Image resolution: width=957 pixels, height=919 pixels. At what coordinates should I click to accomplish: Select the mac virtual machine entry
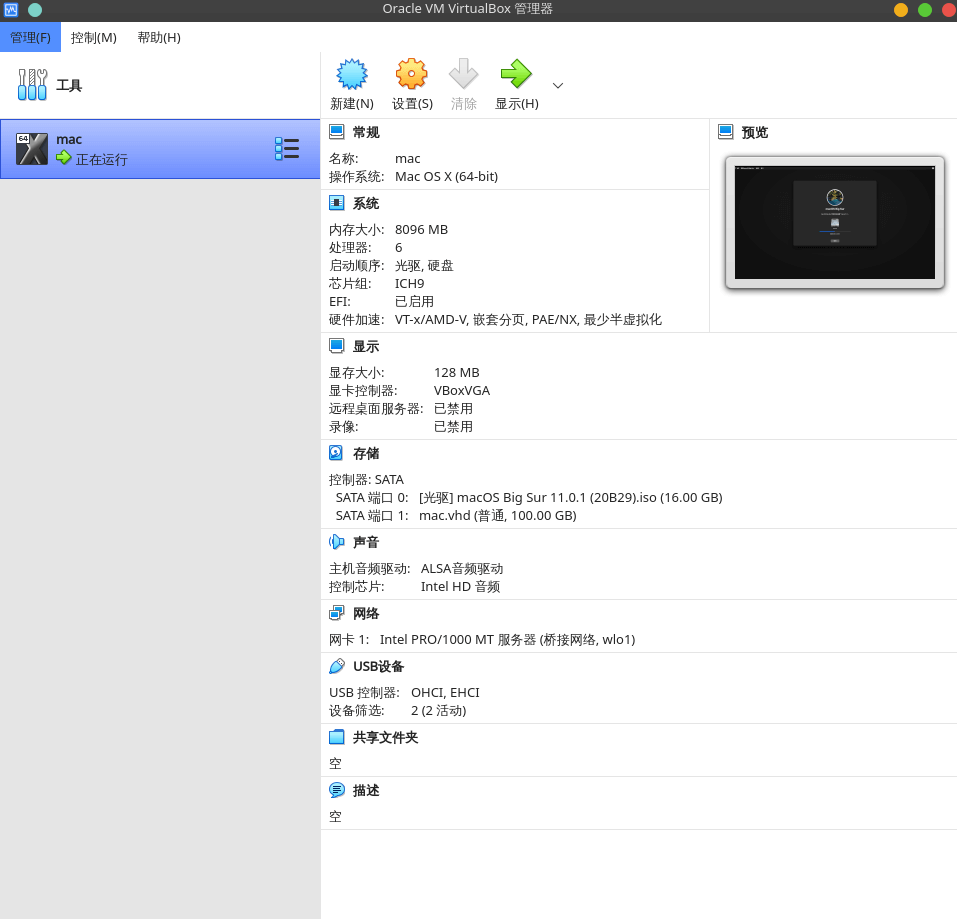(160, 149)
